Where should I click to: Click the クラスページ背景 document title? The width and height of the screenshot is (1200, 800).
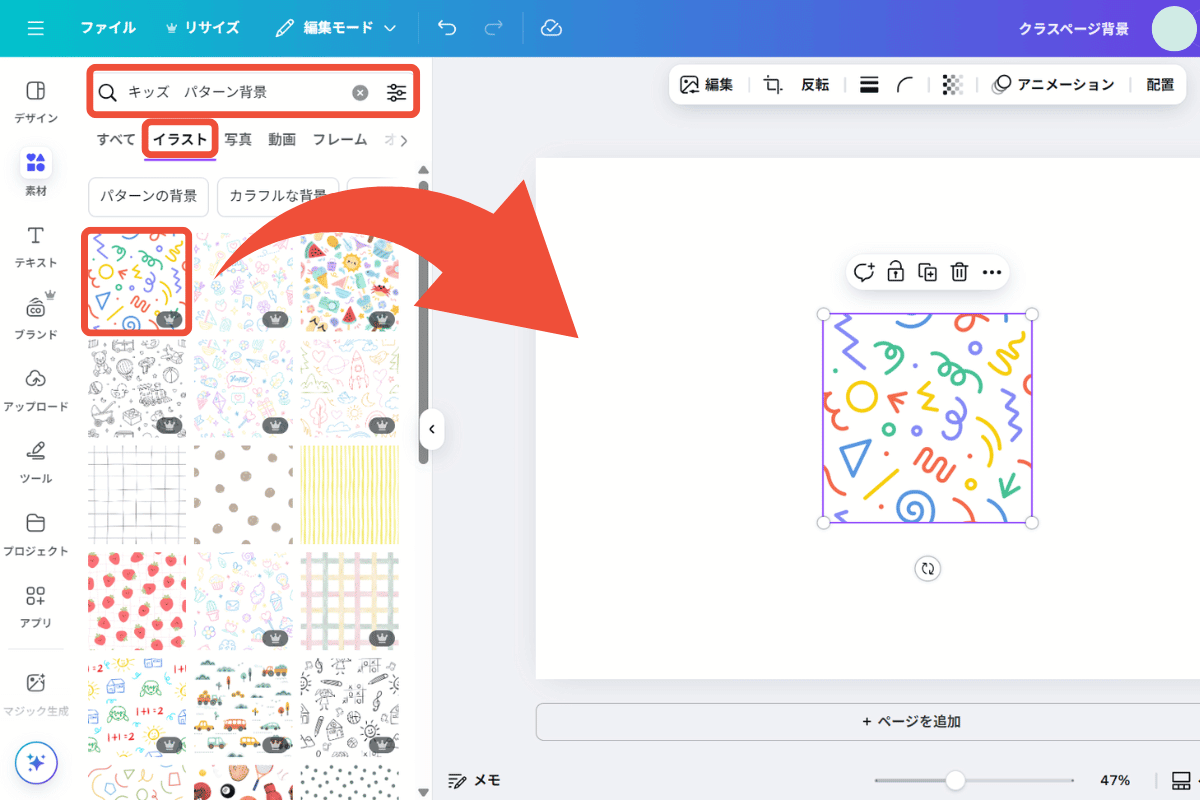1074,28
